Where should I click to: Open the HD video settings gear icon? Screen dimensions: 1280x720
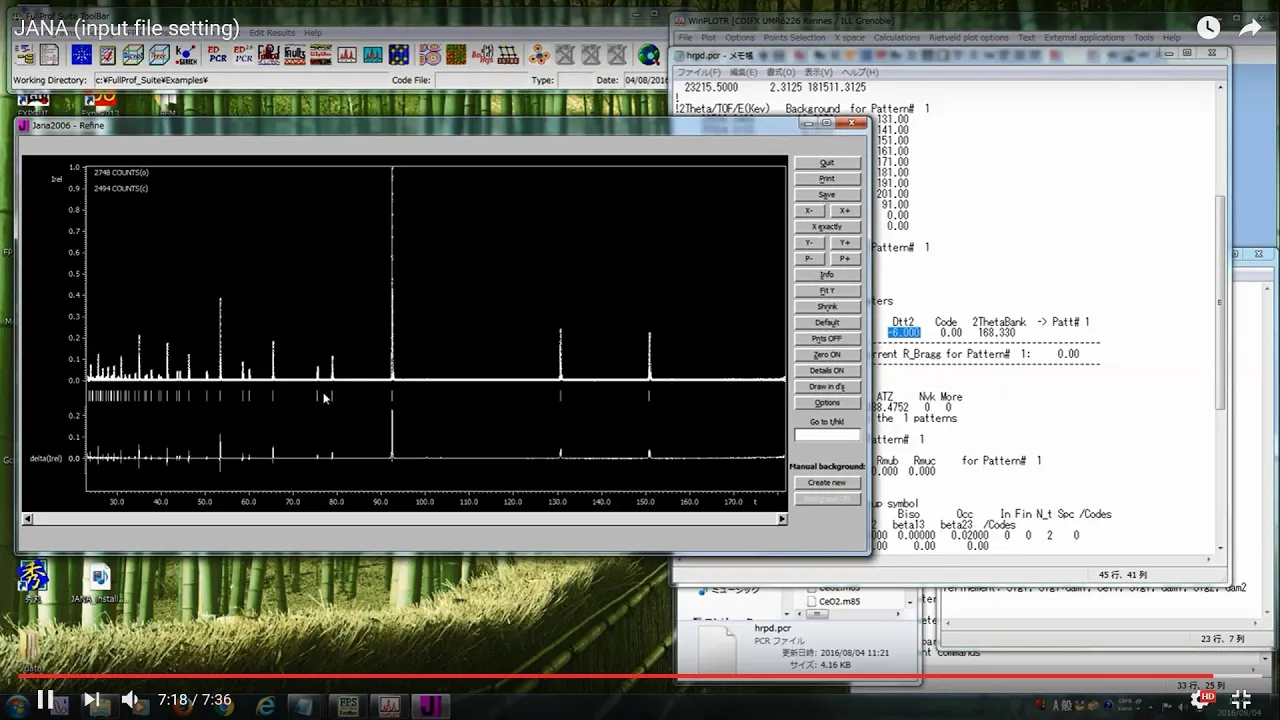[x=1201, y=700]
